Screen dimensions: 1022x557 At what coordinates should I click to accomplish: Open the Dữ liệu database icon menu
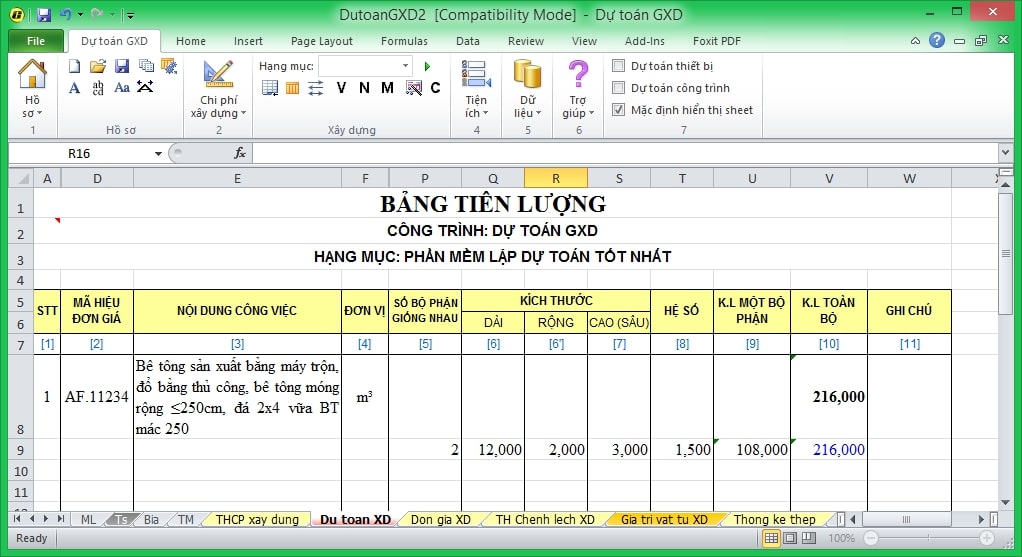pos(527,88)
